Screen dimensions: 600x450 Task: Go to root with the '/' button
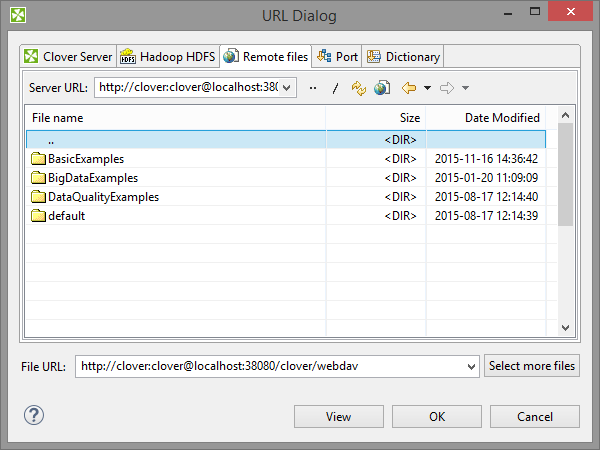coord(335,88)
